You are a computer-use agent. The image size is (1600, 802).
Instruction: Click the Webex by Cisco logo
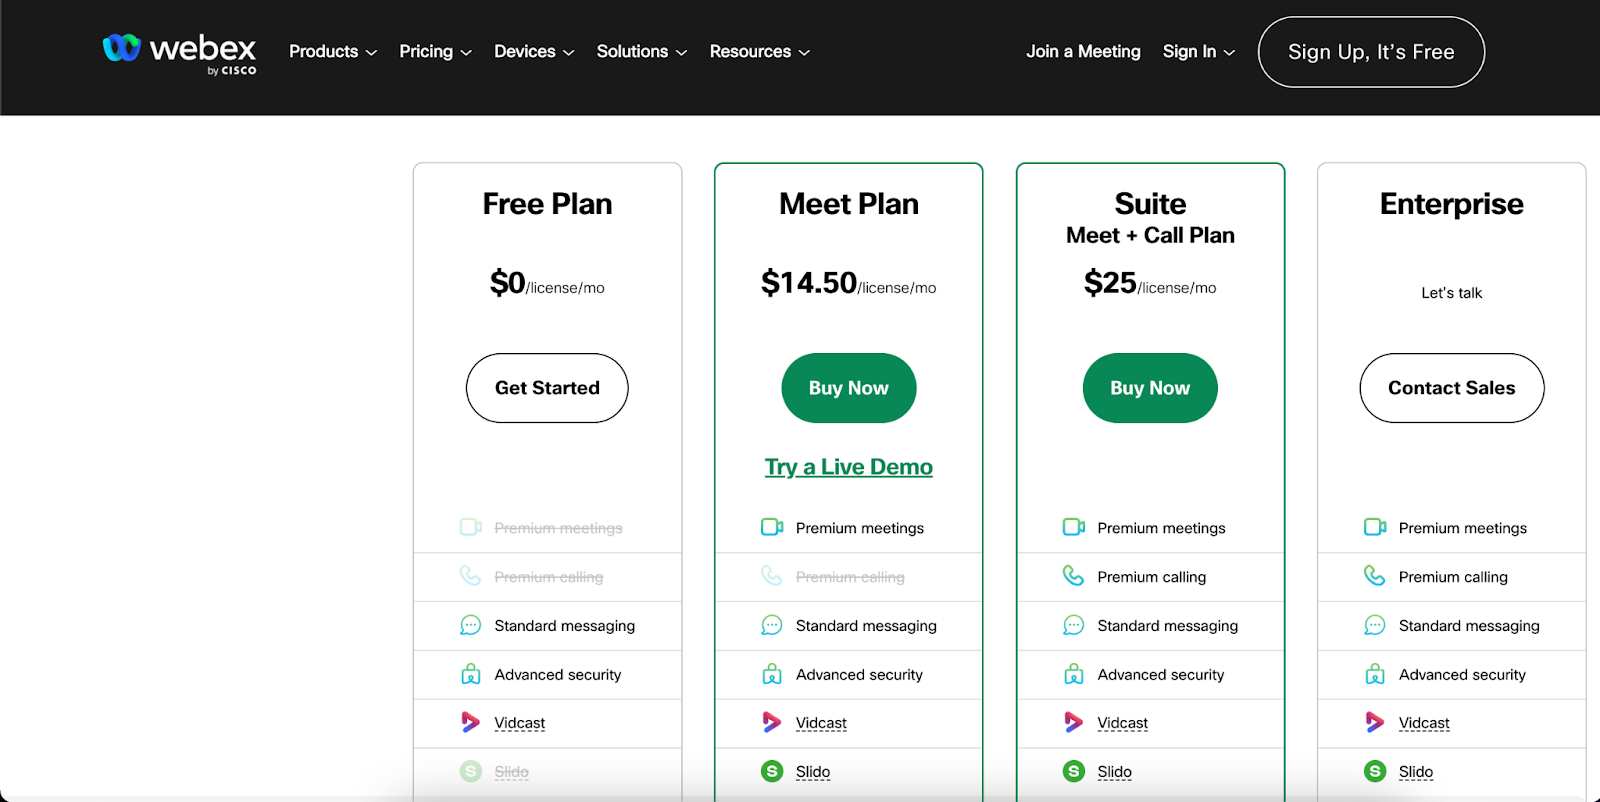pyautogui.click(x=180, y=53)
